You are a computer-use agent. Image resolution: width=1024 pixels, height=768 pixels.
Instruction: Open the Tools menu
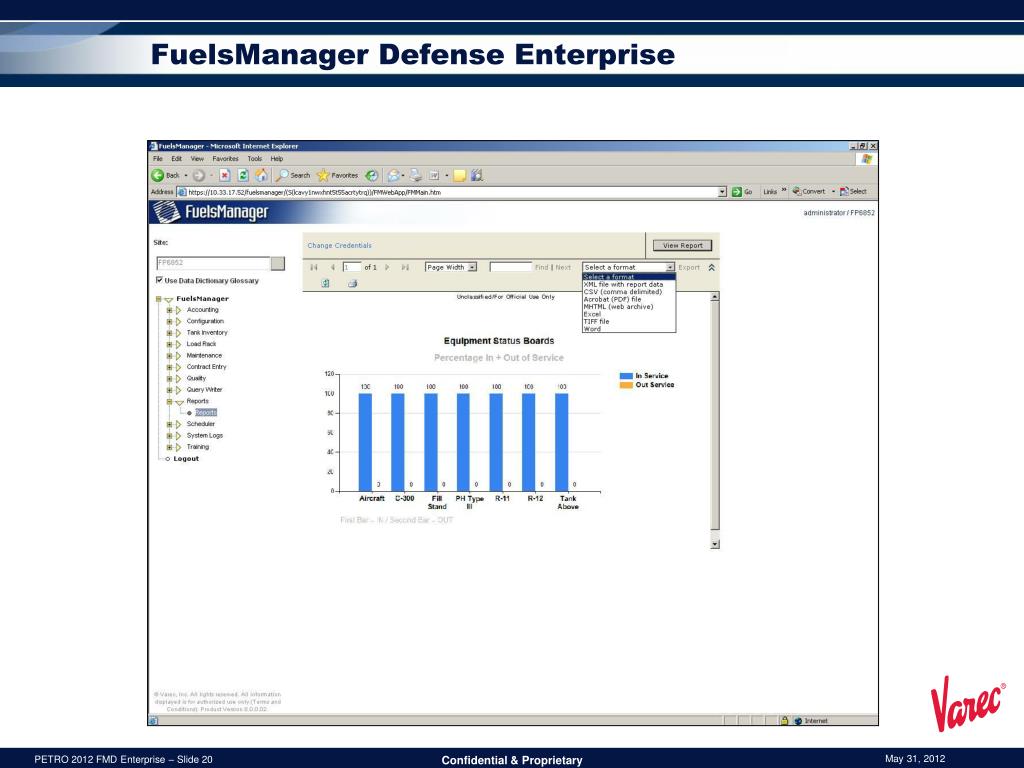(255, 159)
